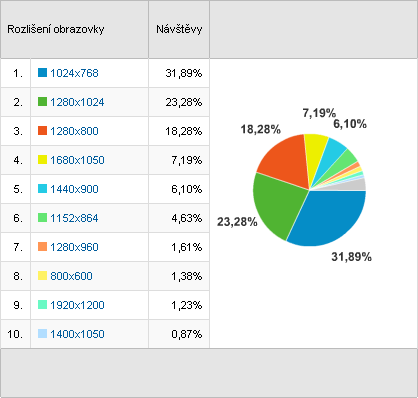Click the Návštěvy column header
This screenshot has width=418, height=398.
(x=179, y=29)
